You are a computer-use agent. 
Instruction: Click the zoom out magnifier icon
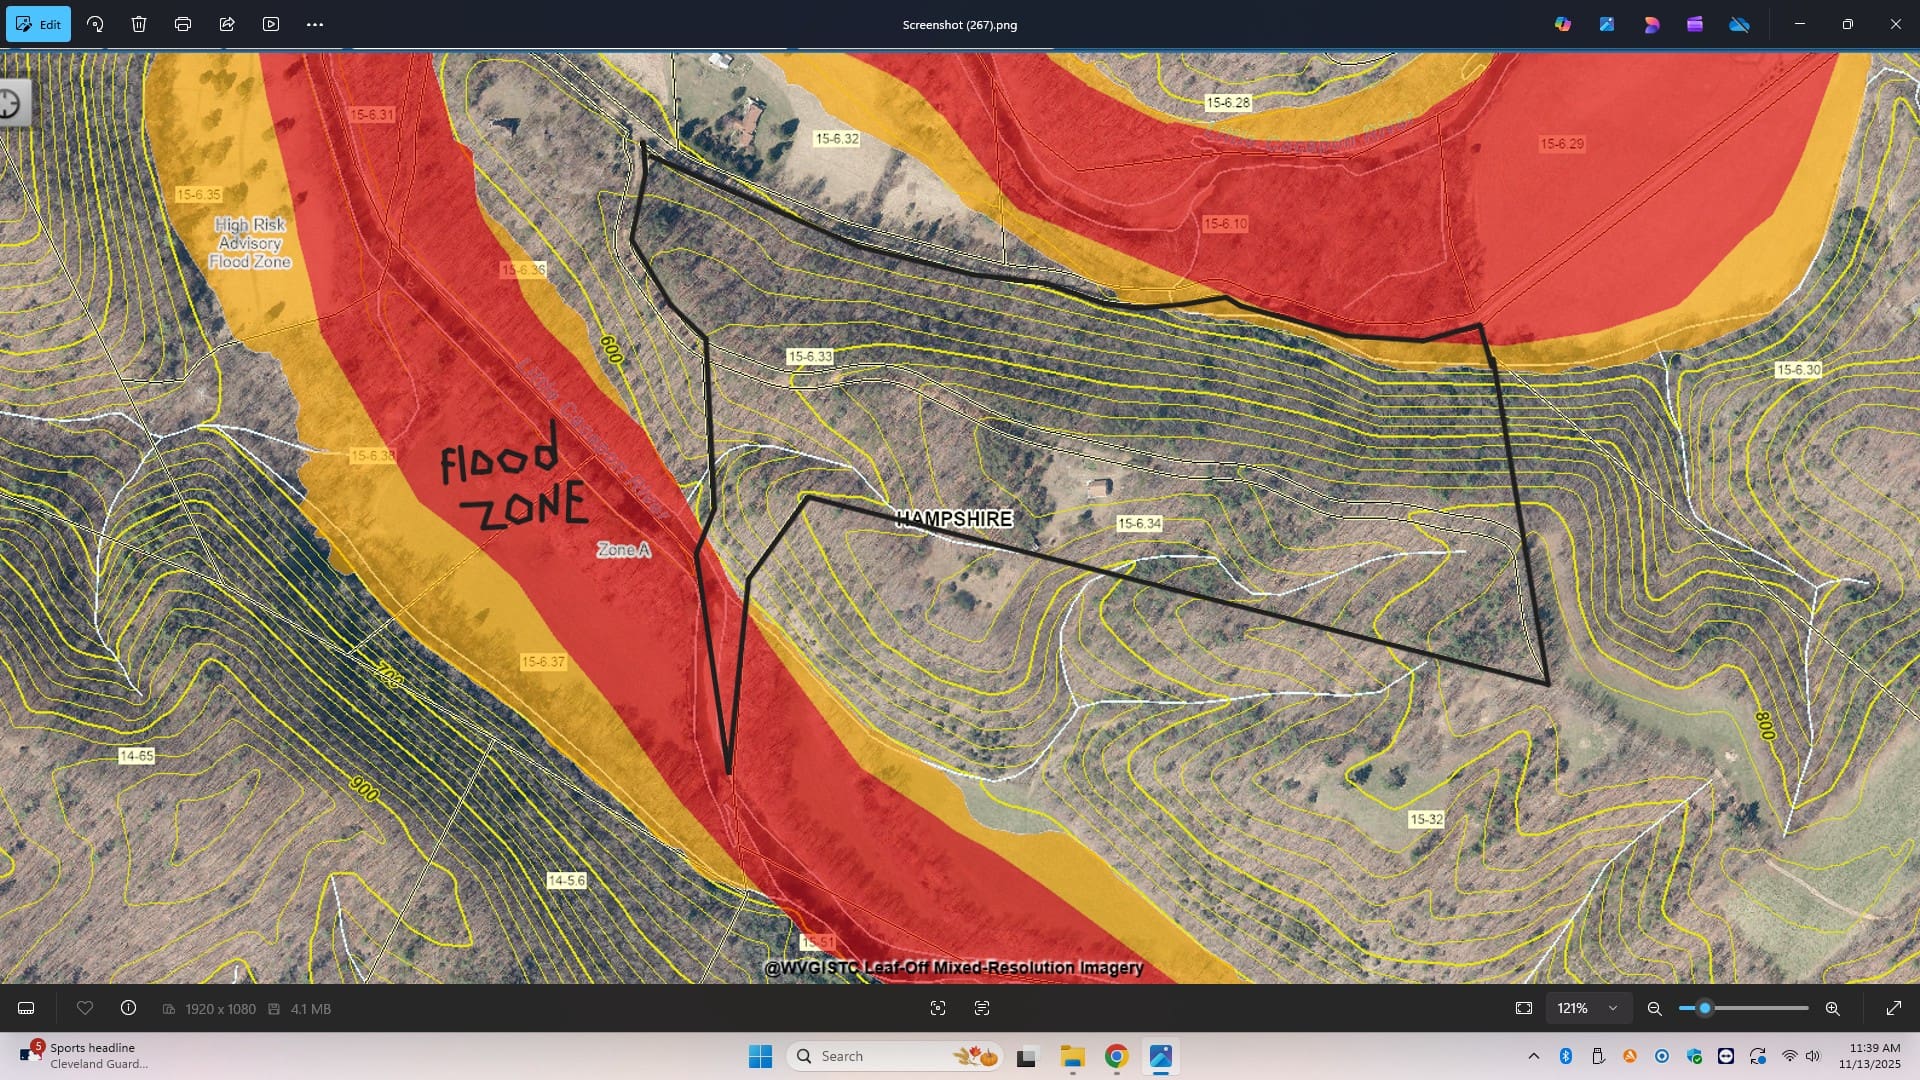click(x=1655, y=1008)
